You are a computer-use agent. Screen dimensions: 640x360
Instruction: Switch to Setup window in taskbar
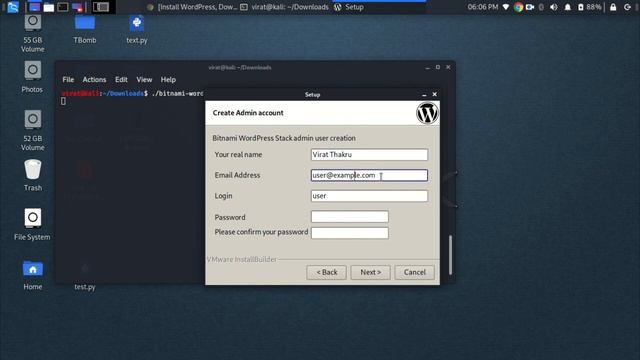pos(349,7)
